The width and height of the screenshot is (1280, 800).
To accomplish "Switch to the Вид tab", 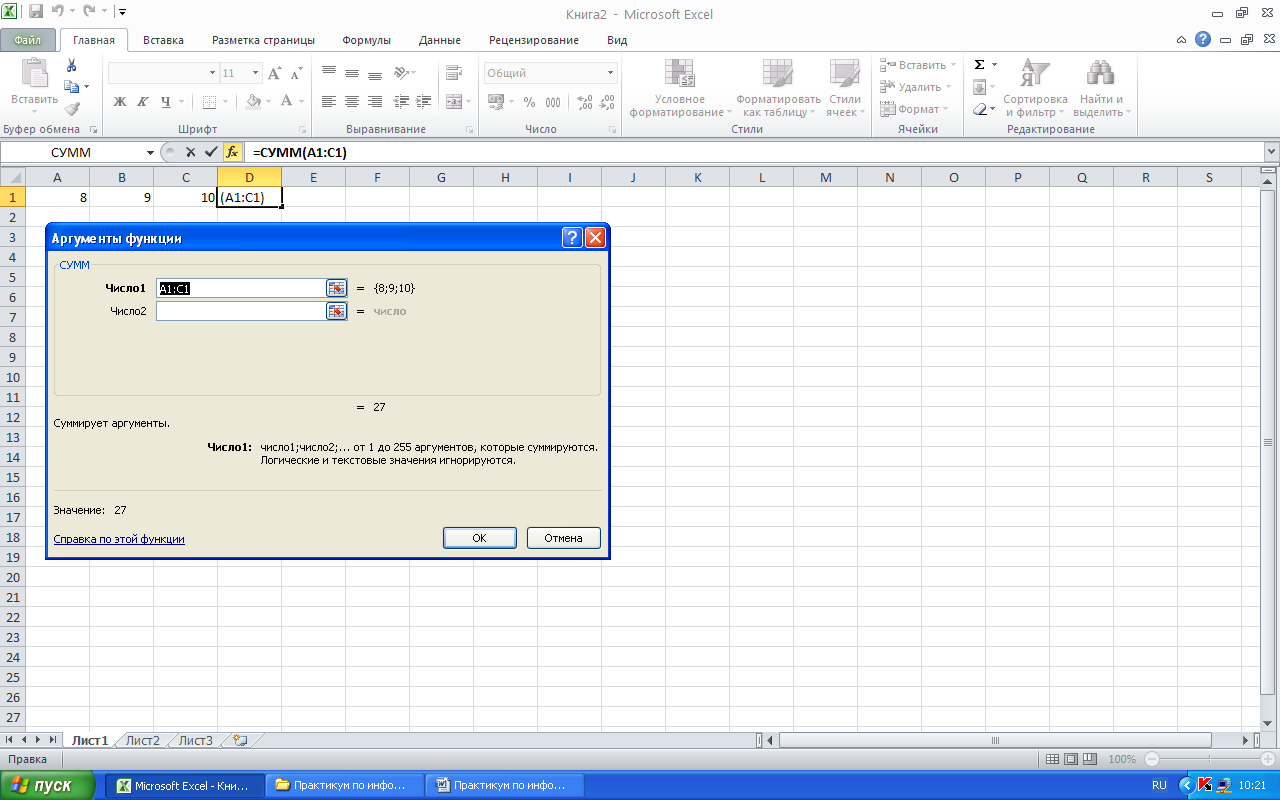I will click(x=617, y=40).
